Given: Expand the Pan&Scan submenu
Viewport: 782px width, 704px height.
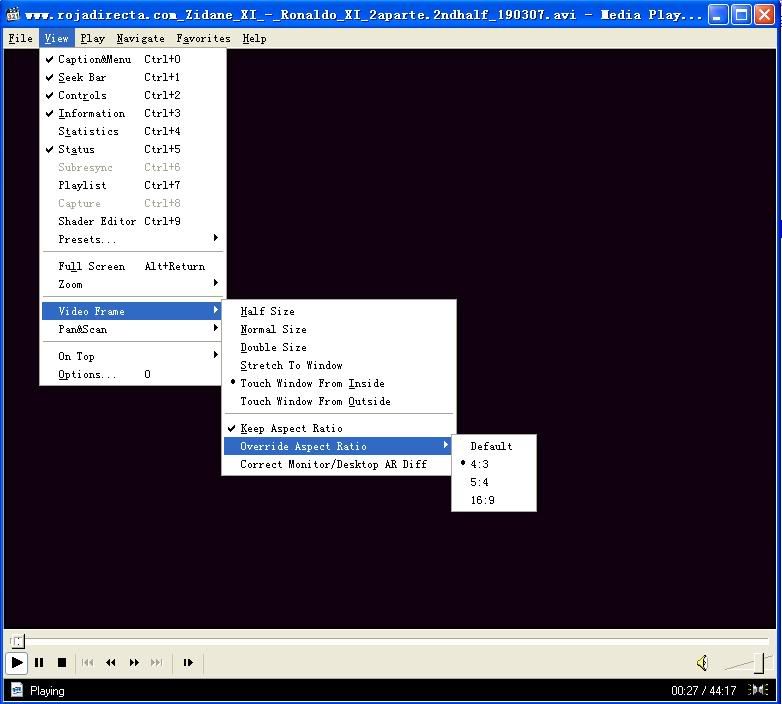Looking at the screenshot, I should [x=132, y=329].
